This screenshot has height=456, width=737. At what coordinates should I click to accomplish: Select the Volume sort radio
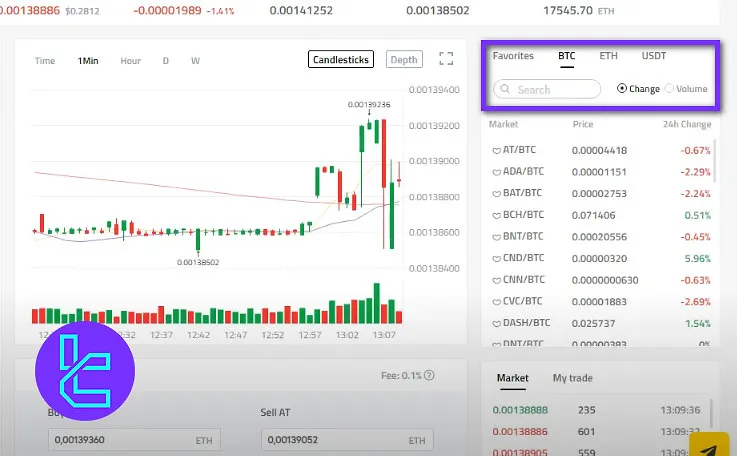pyautogui.click(x=669, y=88)
